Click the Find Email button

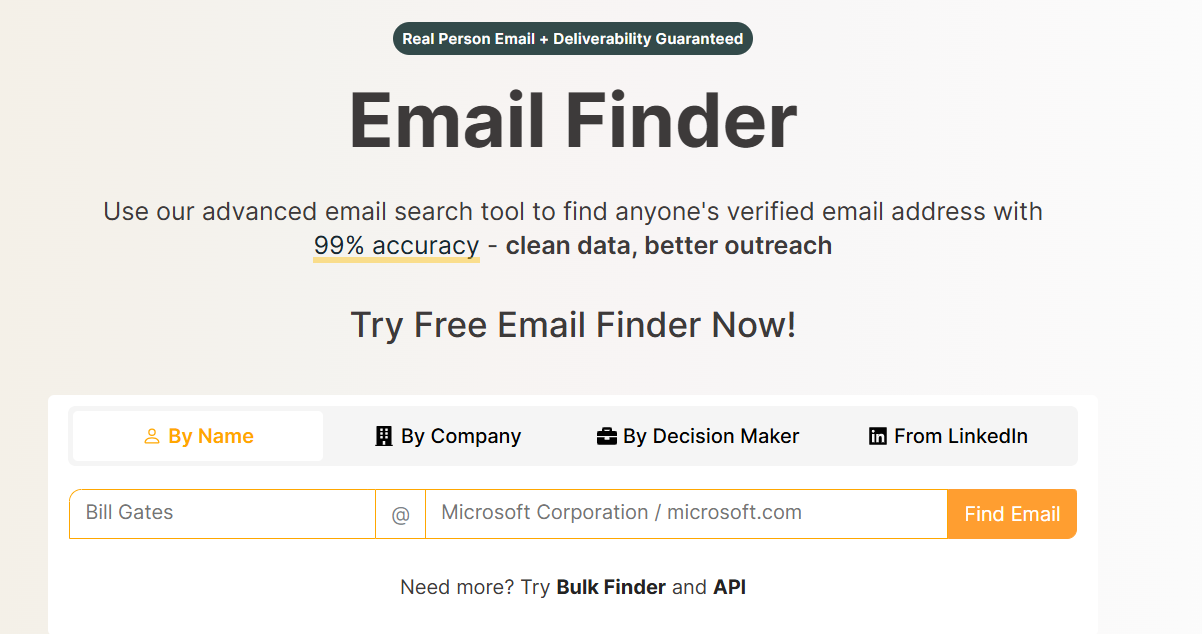1011,513
